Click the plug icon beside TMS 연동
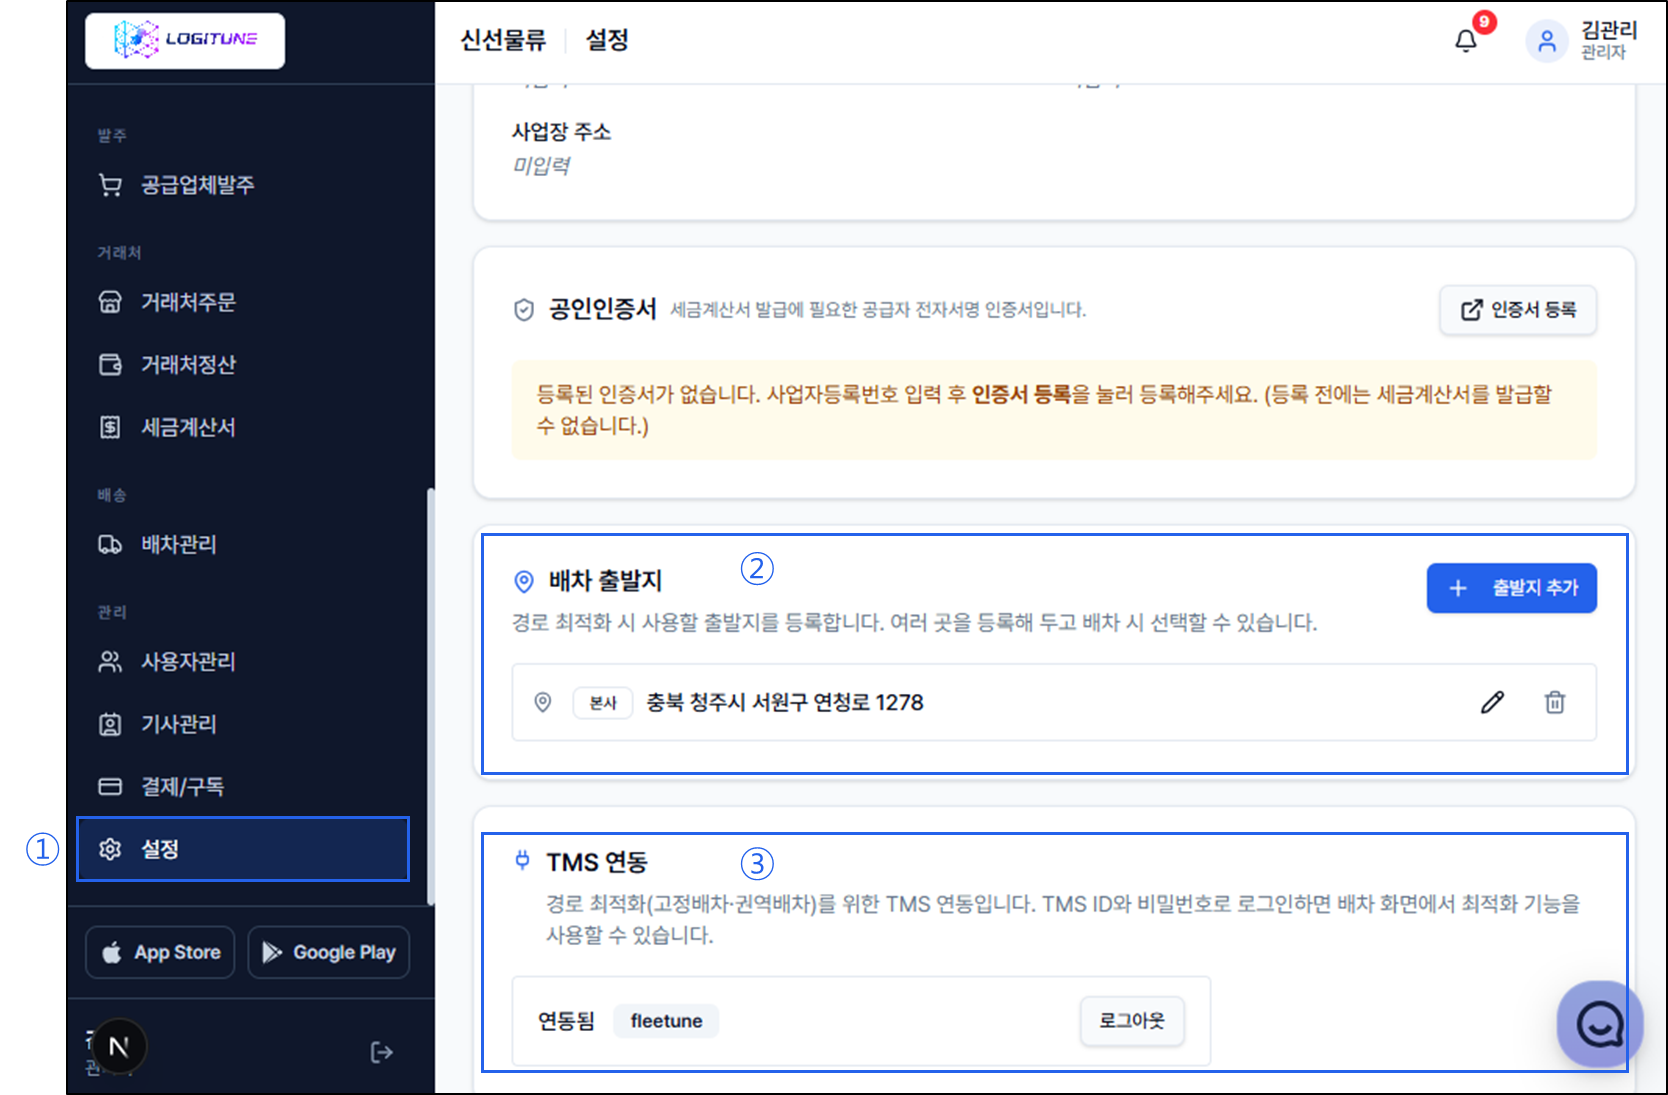 point(522,860)
